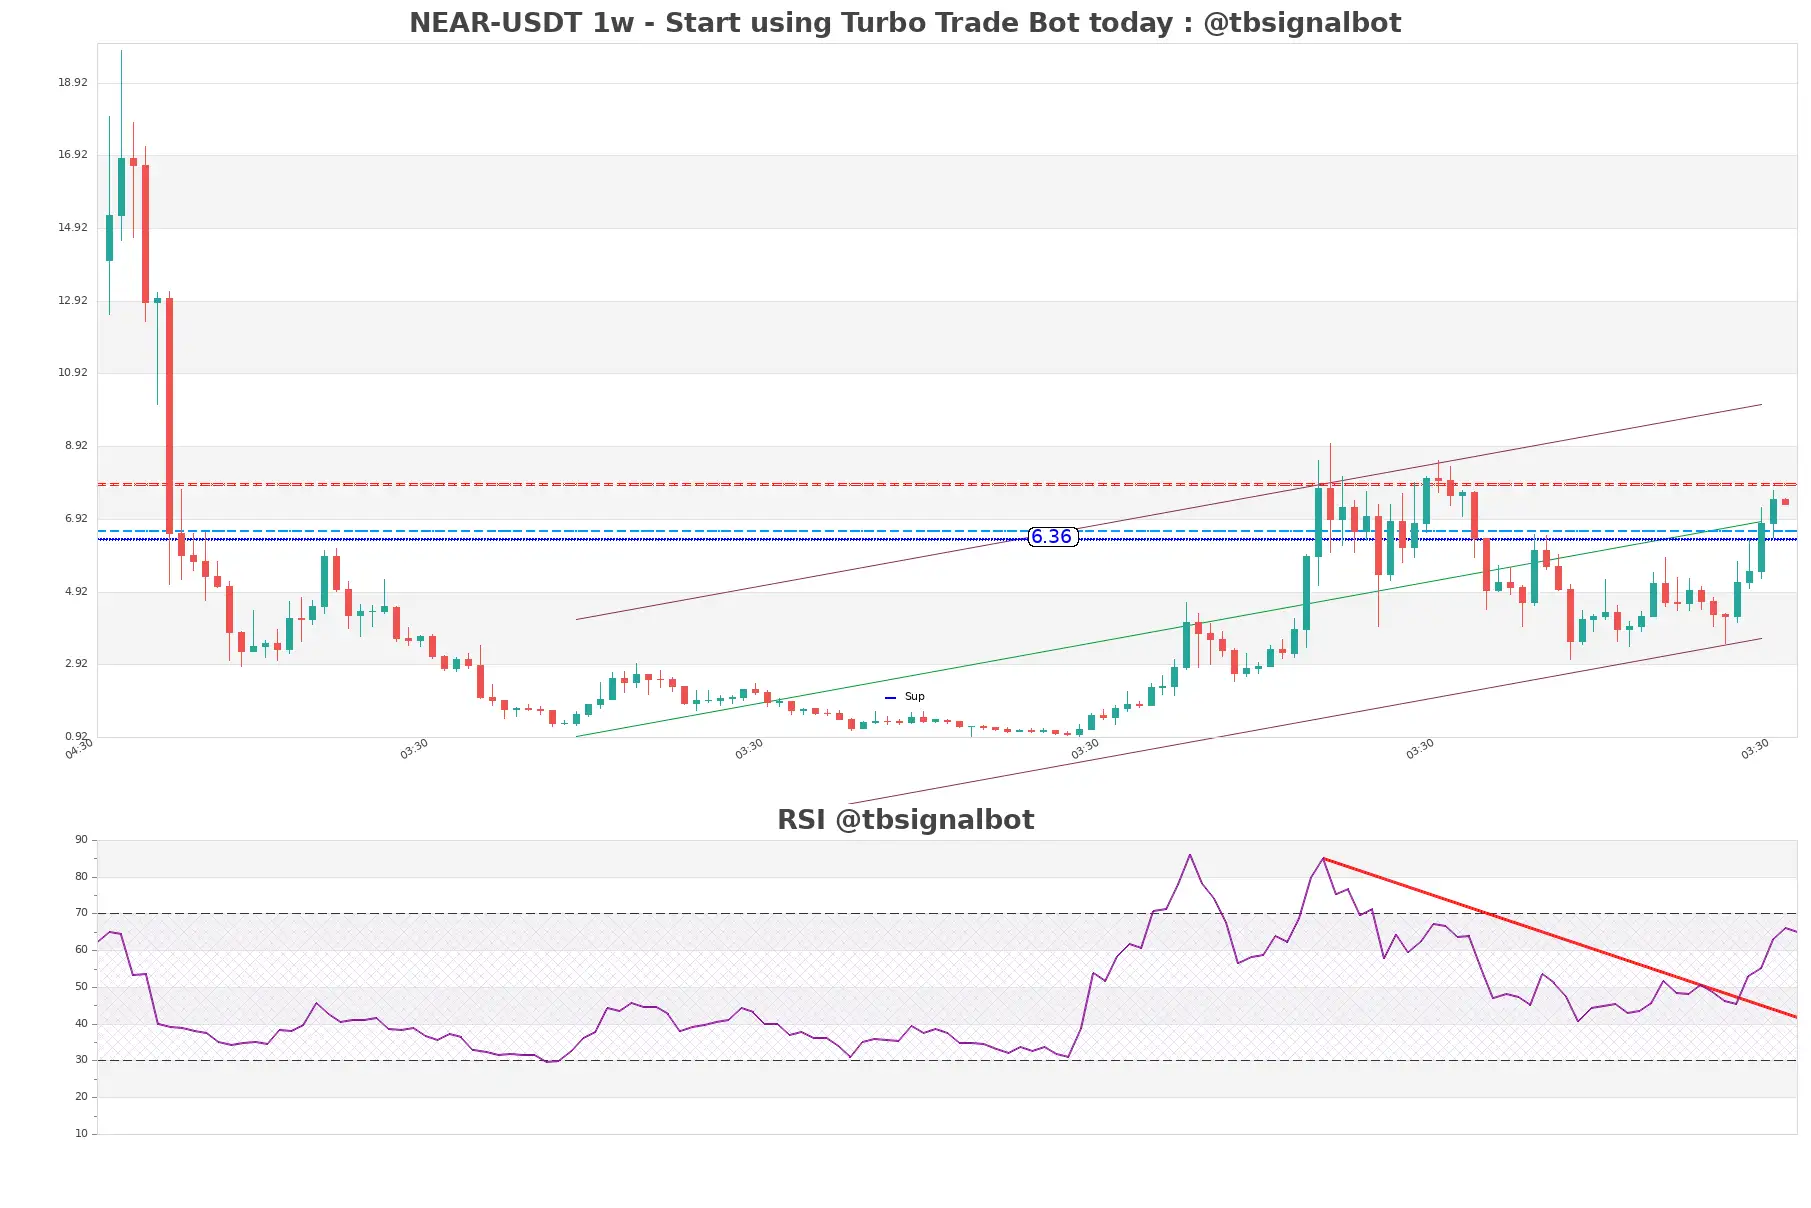The image size is (1811, 1208).
Task: Click the 6.92 price axis label
Action: (76, 519)
